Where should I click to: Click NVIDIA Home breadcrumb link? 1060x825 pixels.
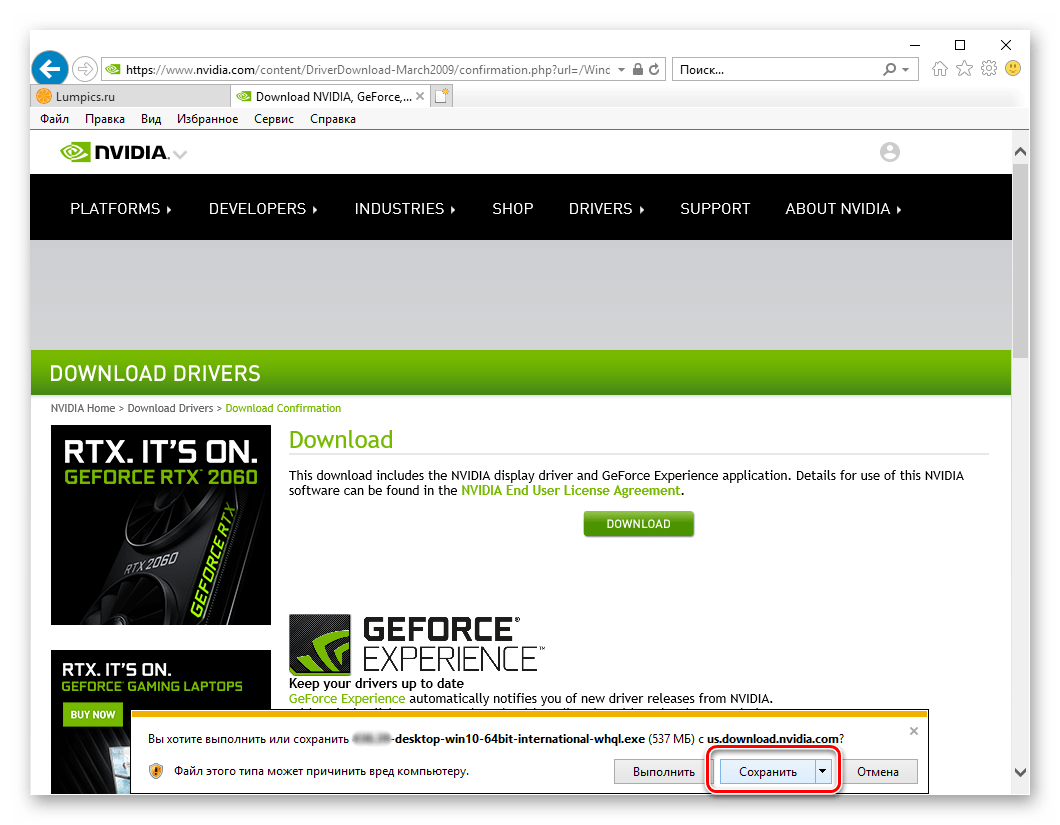point(82,408)
